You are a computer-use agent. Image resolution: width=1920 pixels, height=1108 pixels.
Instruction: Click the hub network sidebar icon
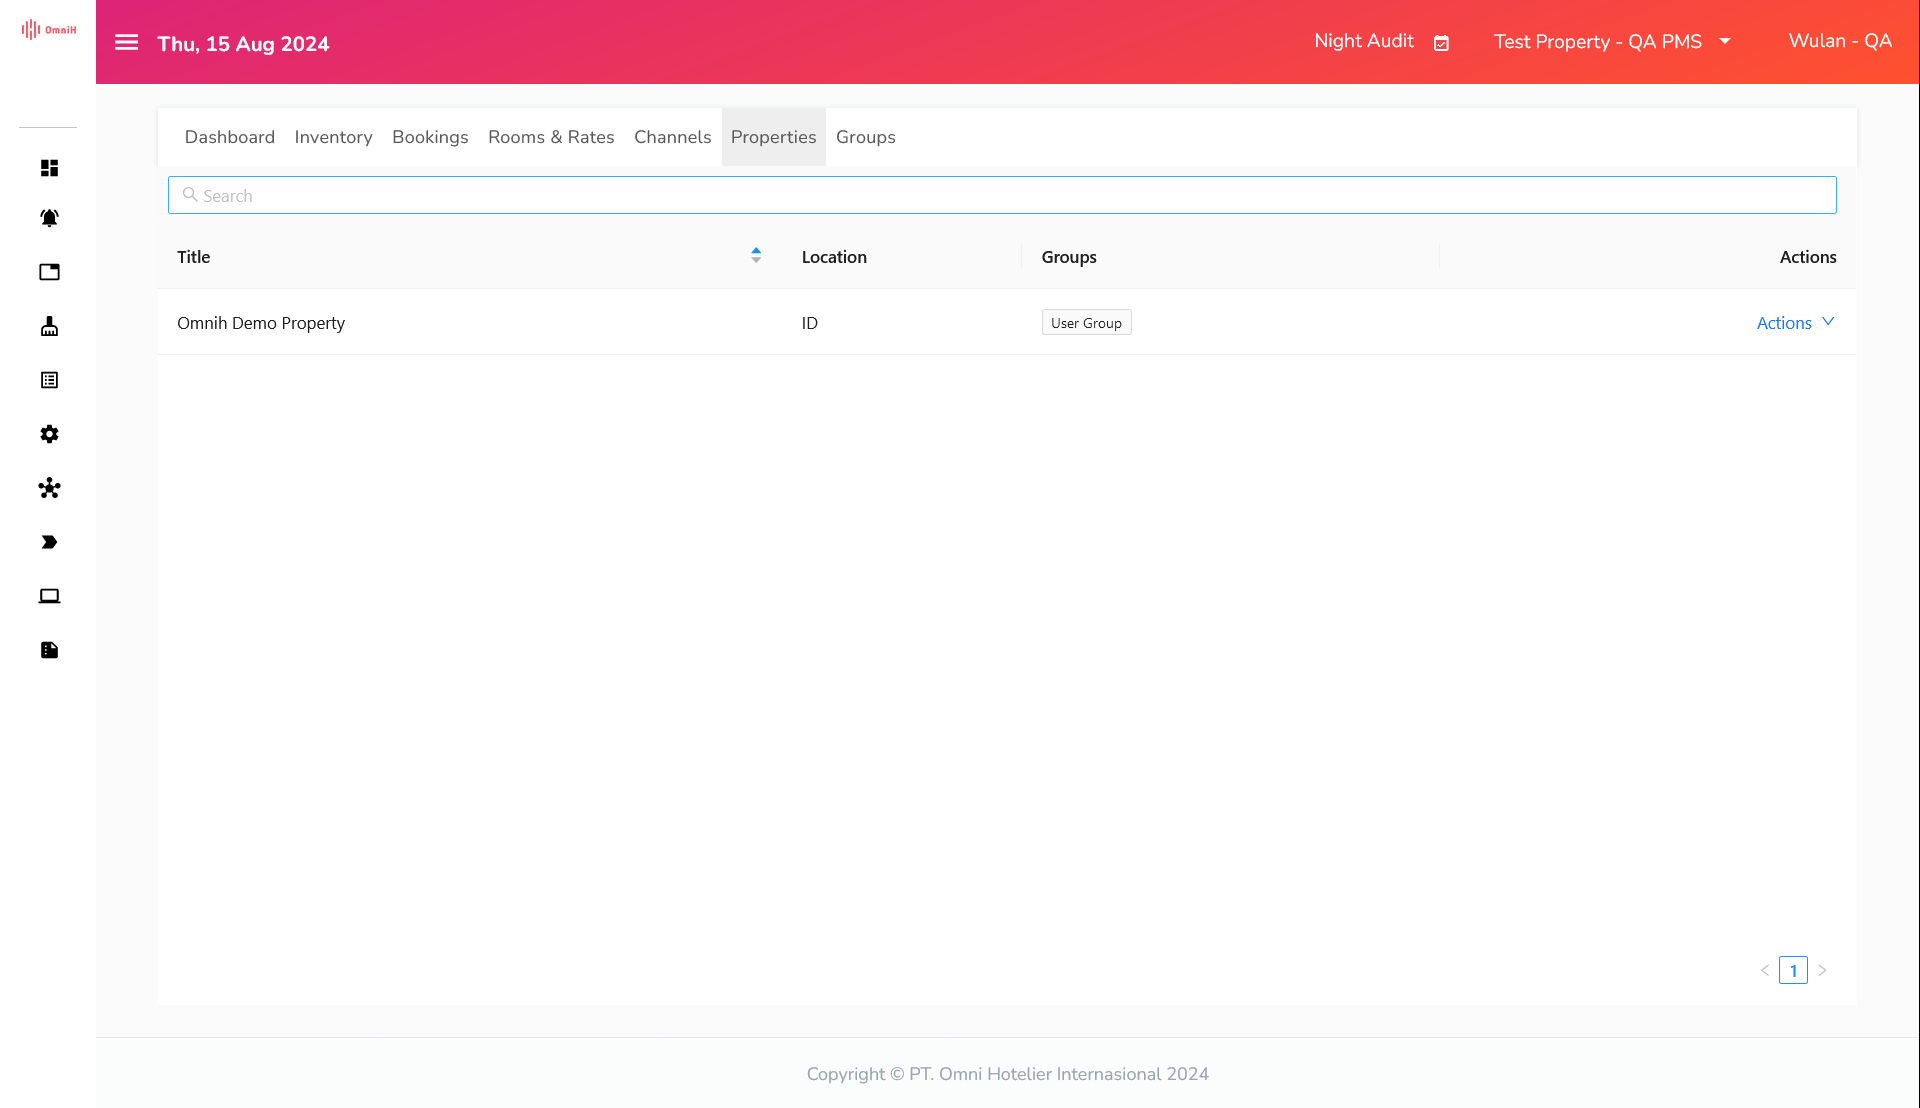pos(49,488)
